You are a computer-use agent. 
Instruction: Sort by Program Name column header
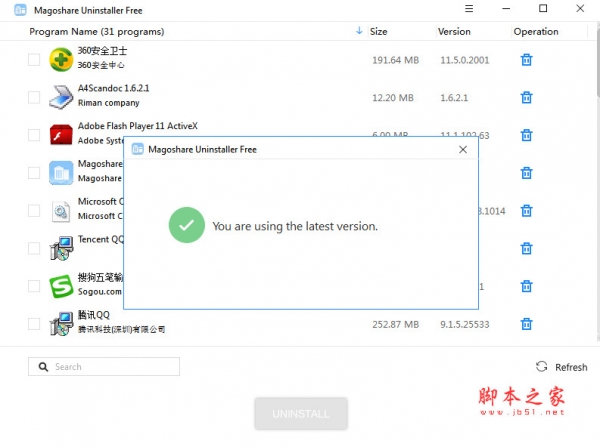point(97,31)
